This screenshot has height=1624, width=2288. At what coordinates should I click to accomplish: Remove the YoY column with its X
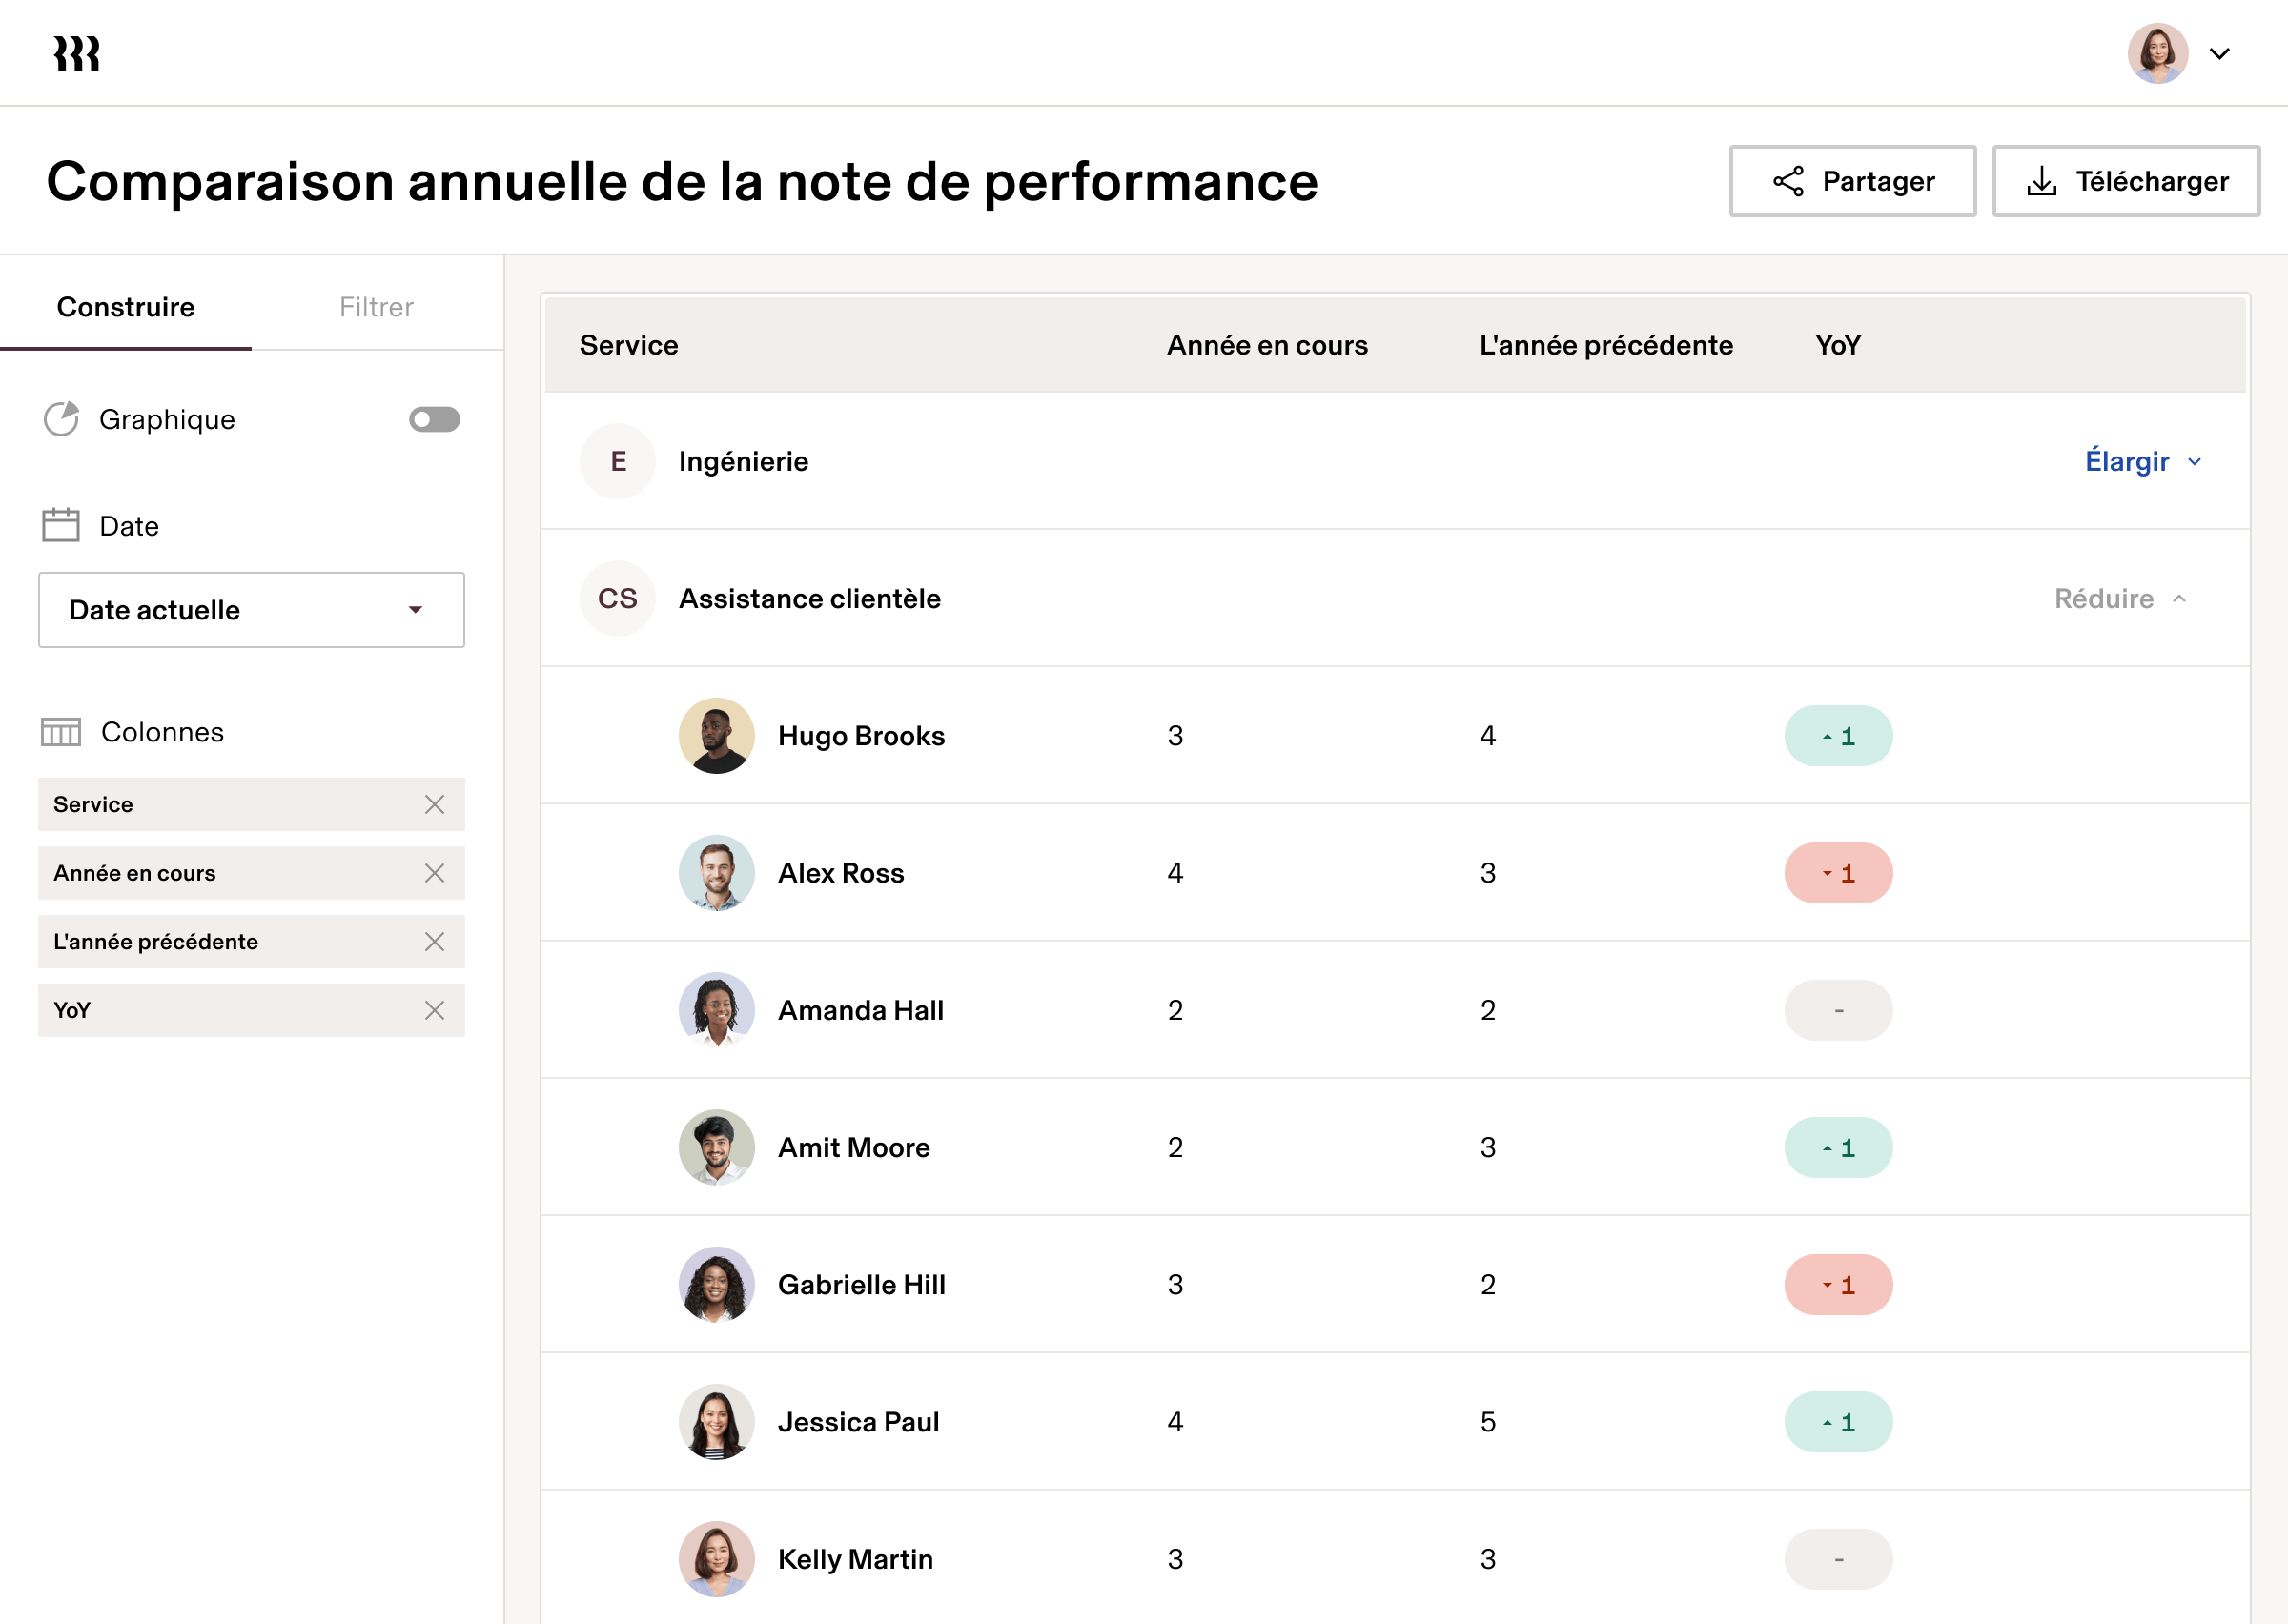[435, 1010]
